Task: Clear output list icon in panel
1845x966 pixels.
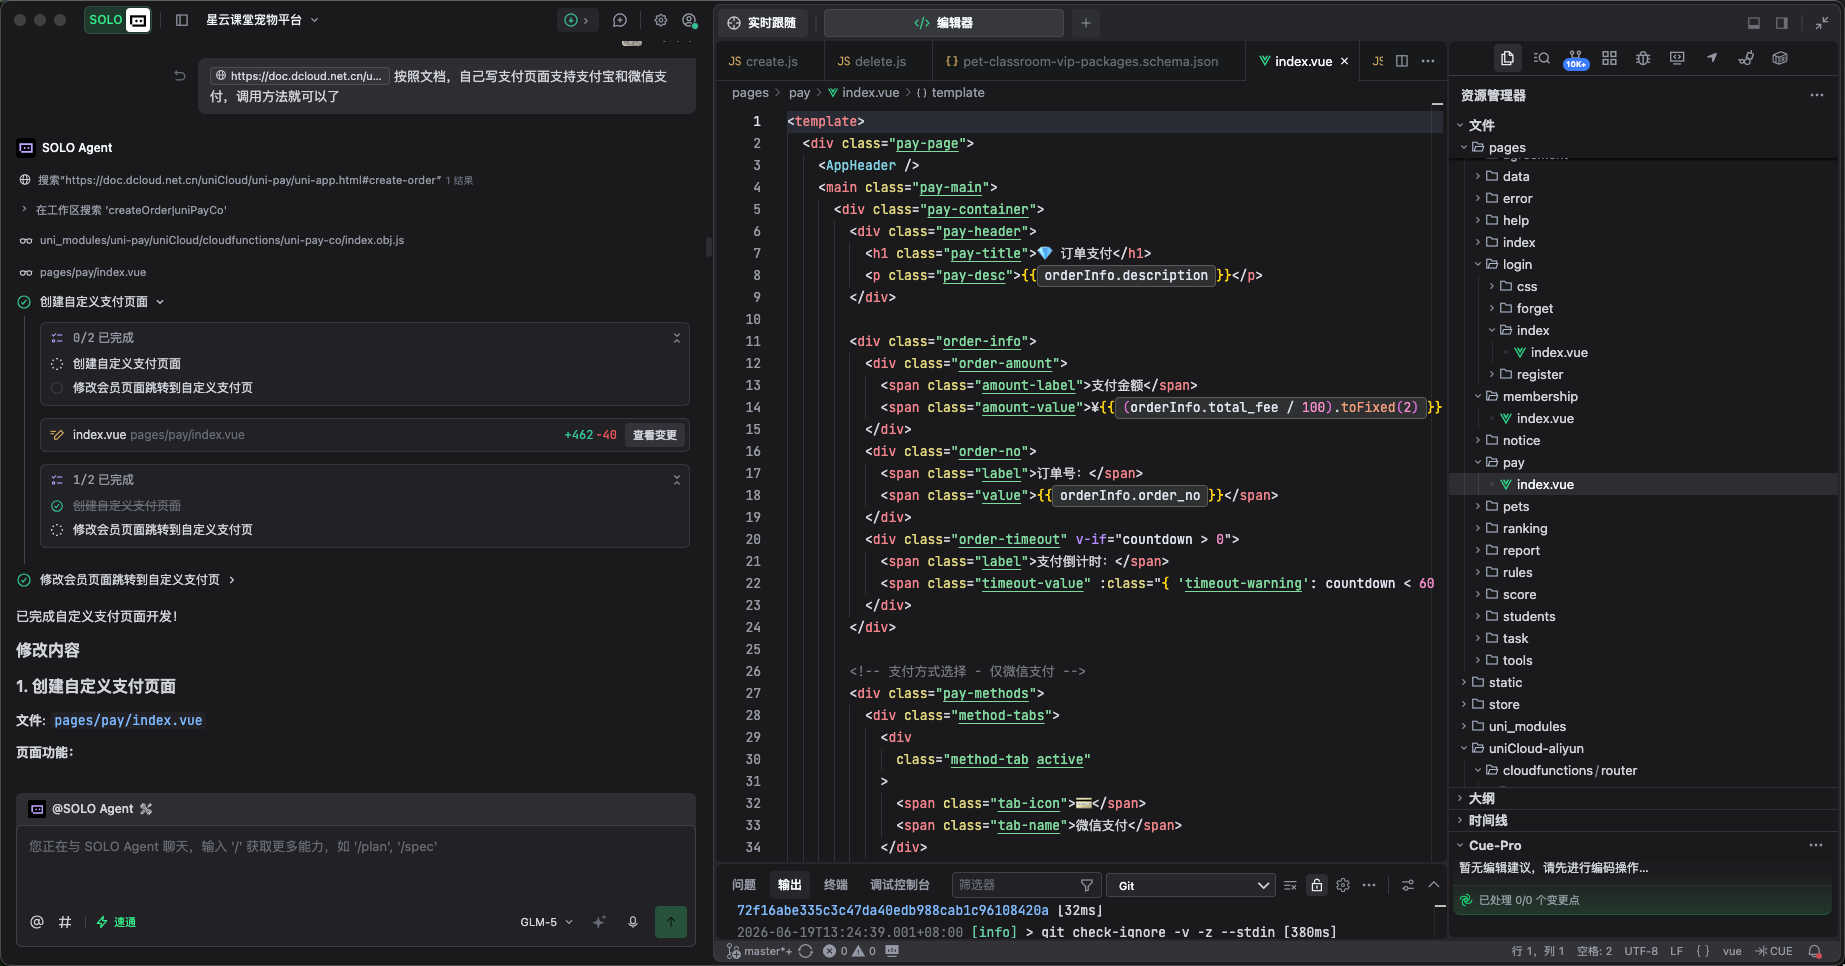Action: click(x=1290, y=885)
